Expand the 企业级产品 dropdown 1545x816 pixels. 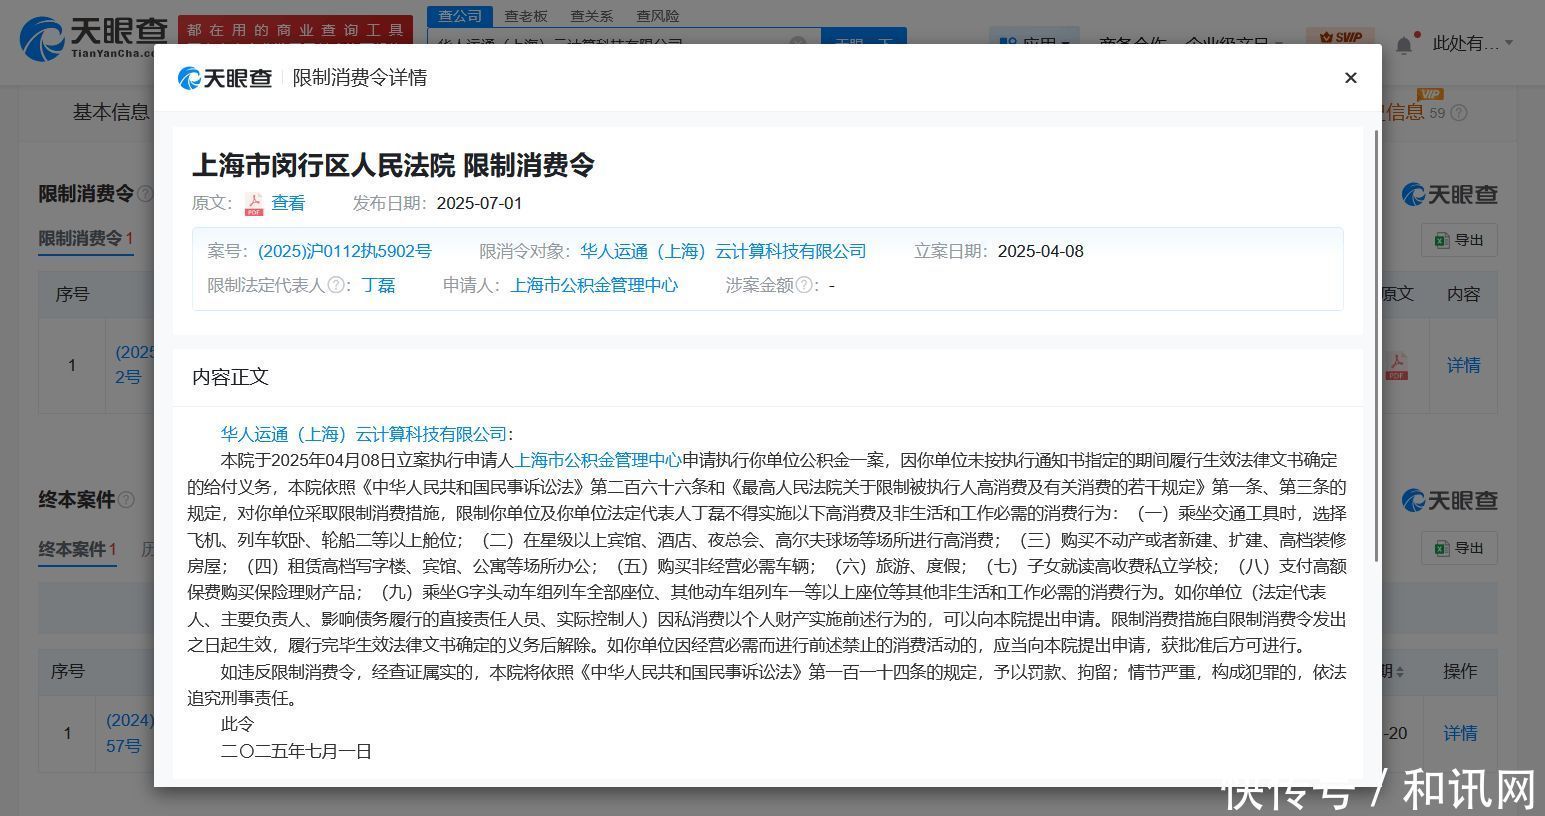(1233, 42)
